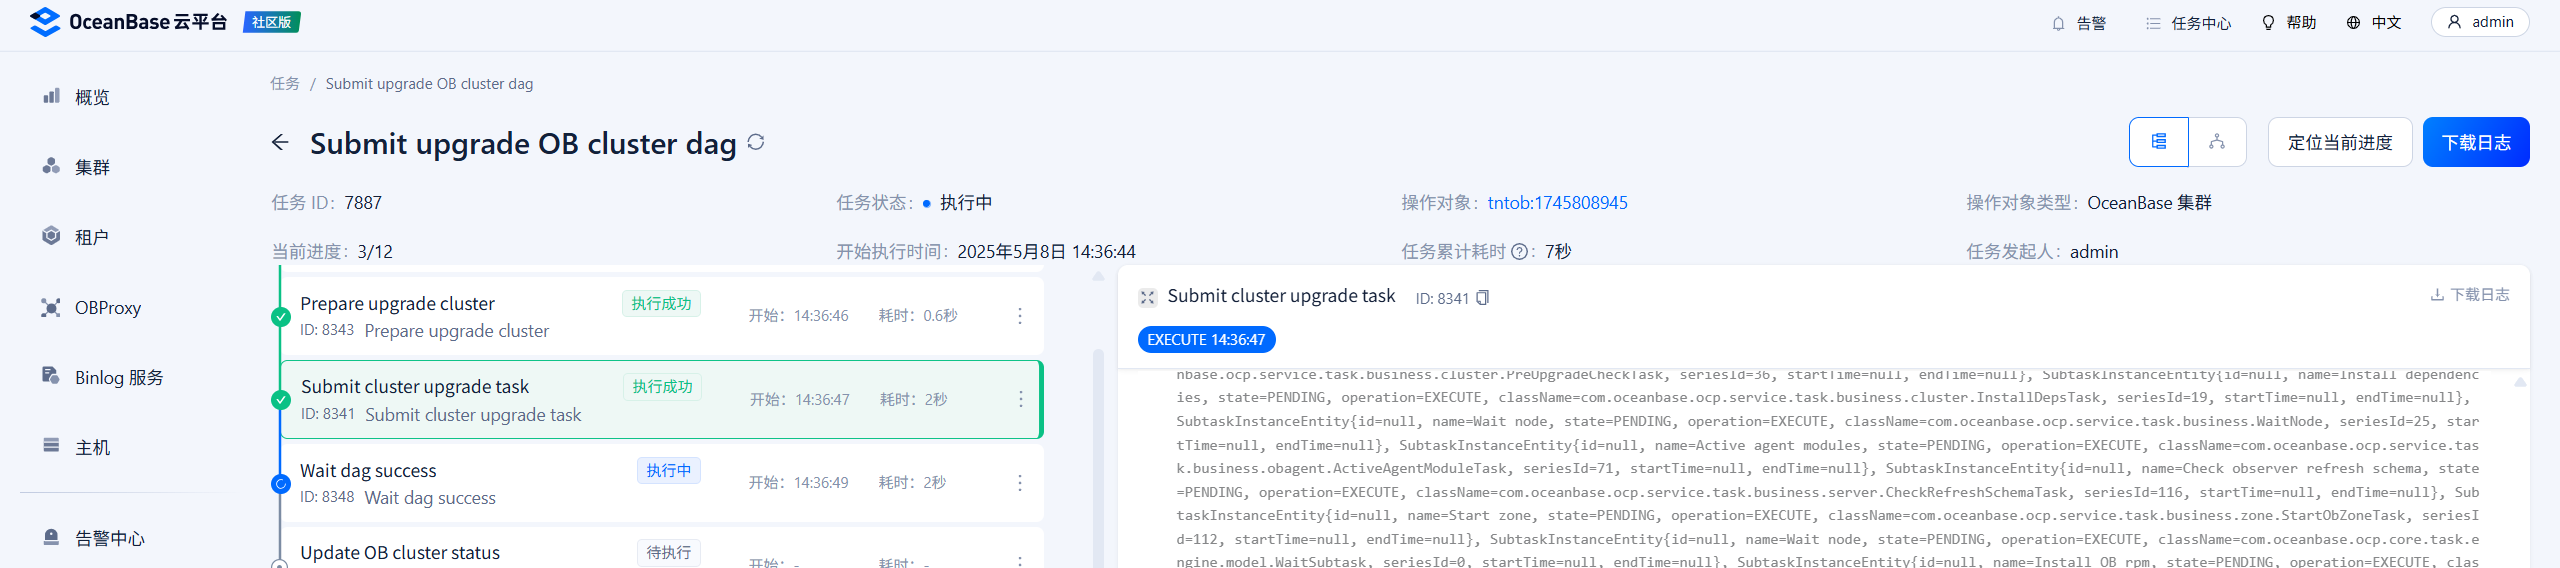
Task: Click the subtask list scrollbar
Action: coord(1098,458)
